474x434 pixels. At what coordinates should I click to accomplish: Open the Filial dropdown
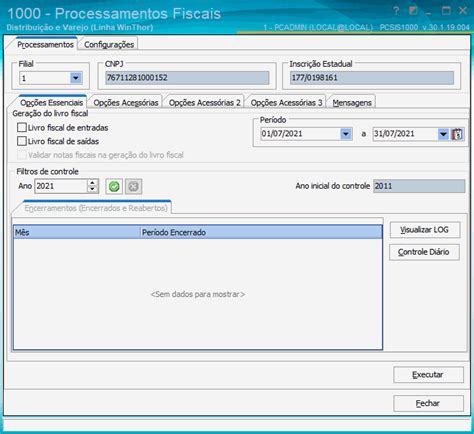[76, 78]
